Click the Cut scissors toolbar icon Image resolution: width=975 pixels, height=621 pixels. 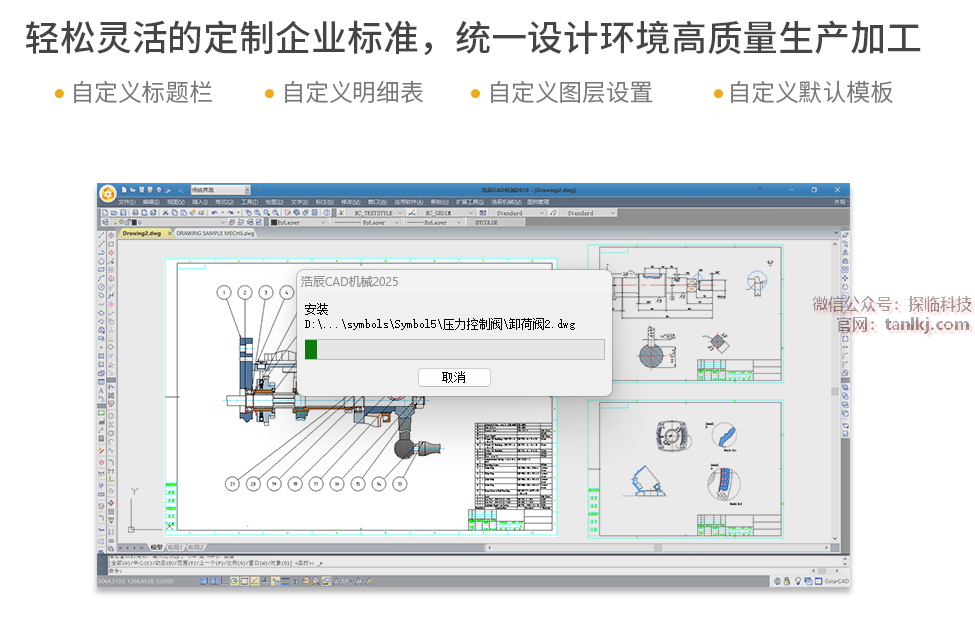pyautogui.click(x=166, y=213)
